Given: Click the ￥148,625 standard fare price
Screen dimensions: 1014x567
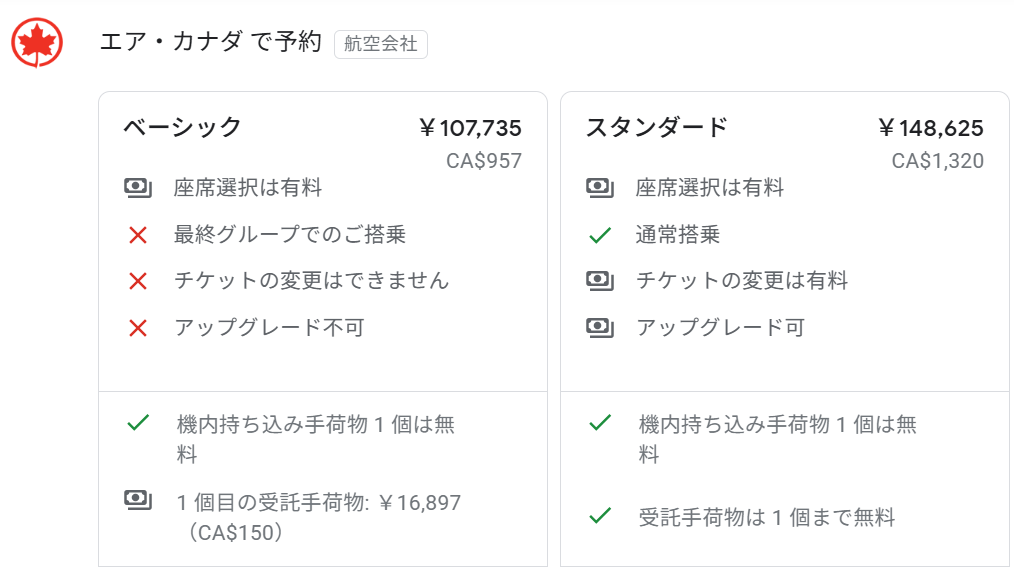Looking at the screenshot, I should 931,128.
